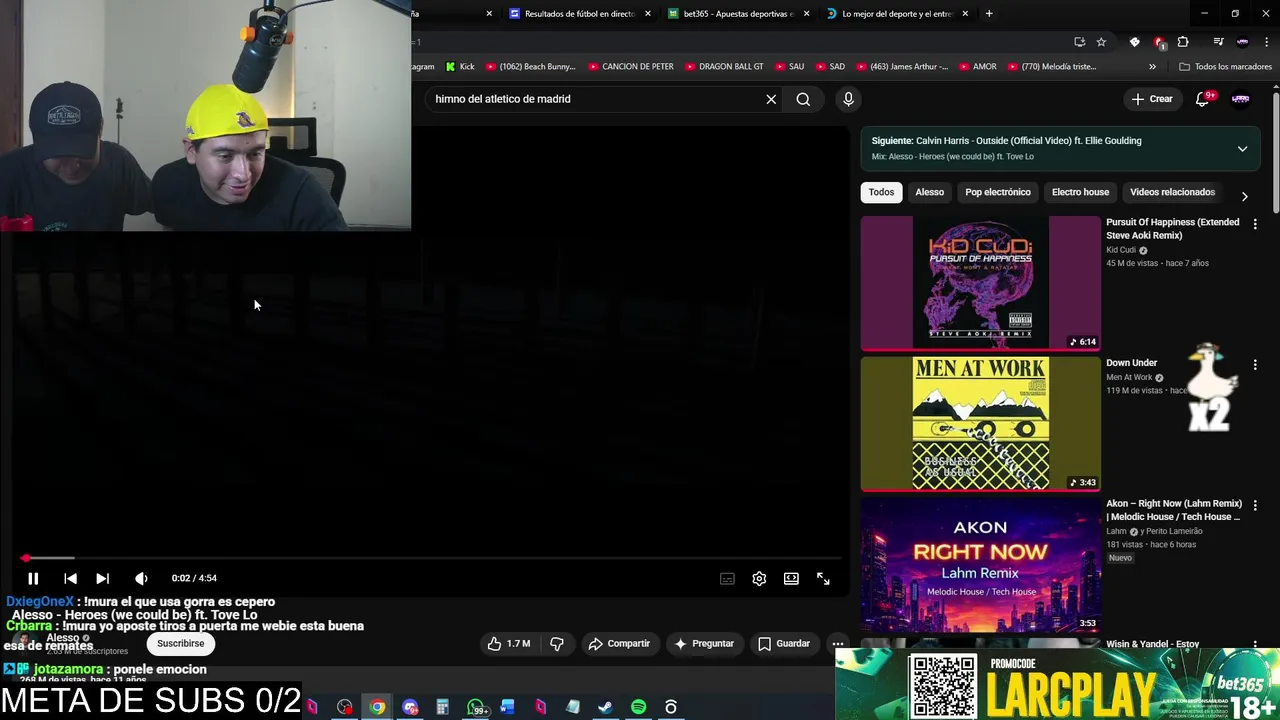Open the Kick bookmark

[x=460, y=67]
